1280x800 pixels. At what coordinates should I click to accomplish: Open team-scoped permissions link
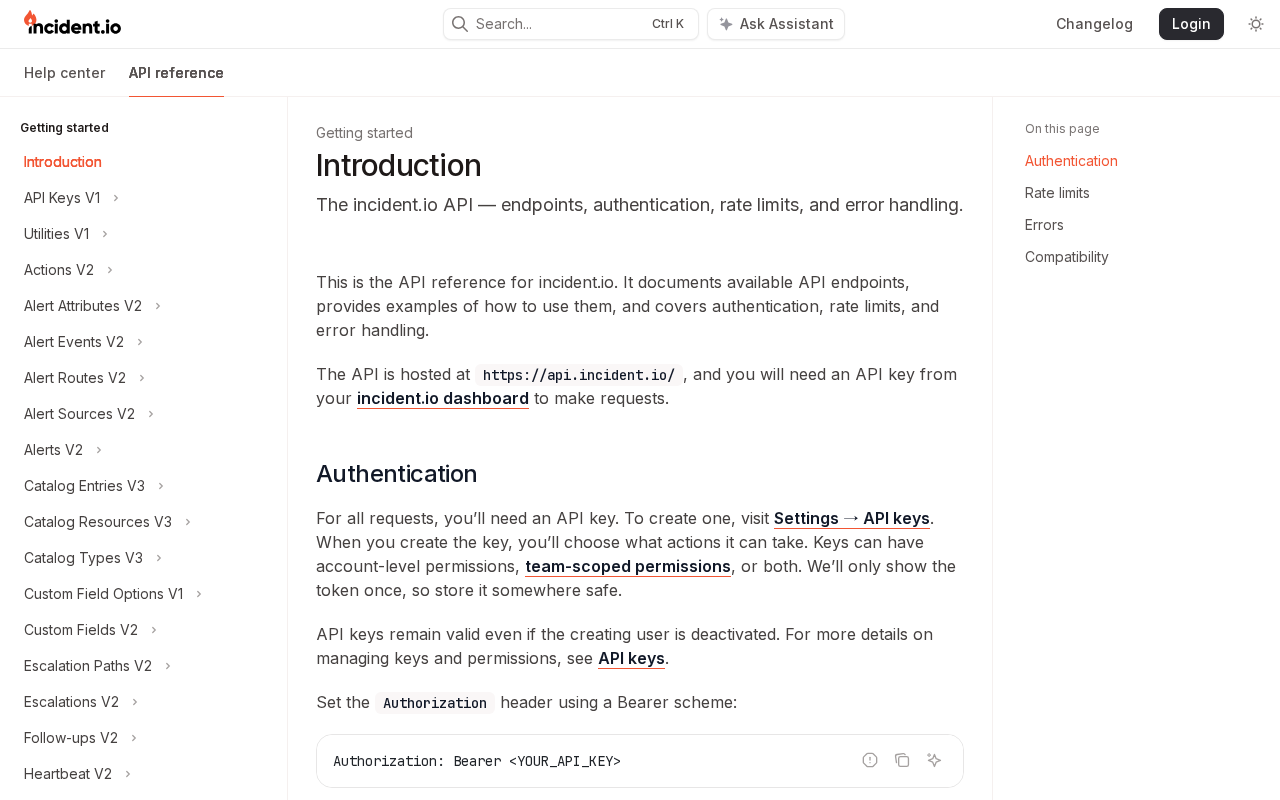(628, 566)
